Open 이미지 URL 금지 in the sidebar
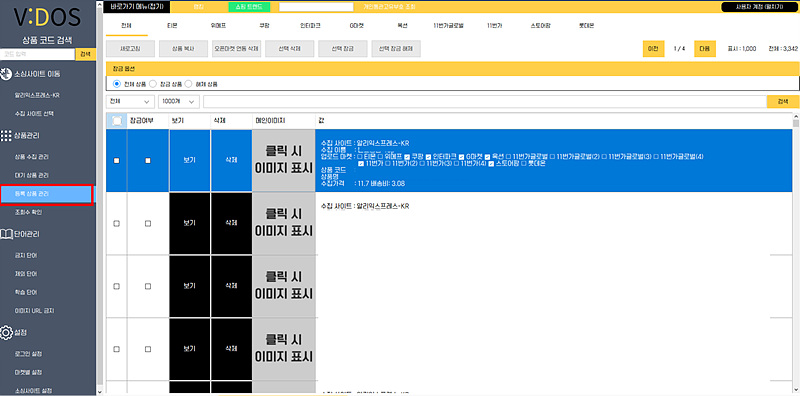Viewport: 800px width, 396px height. pyautogui.click(x=34, y=310)
